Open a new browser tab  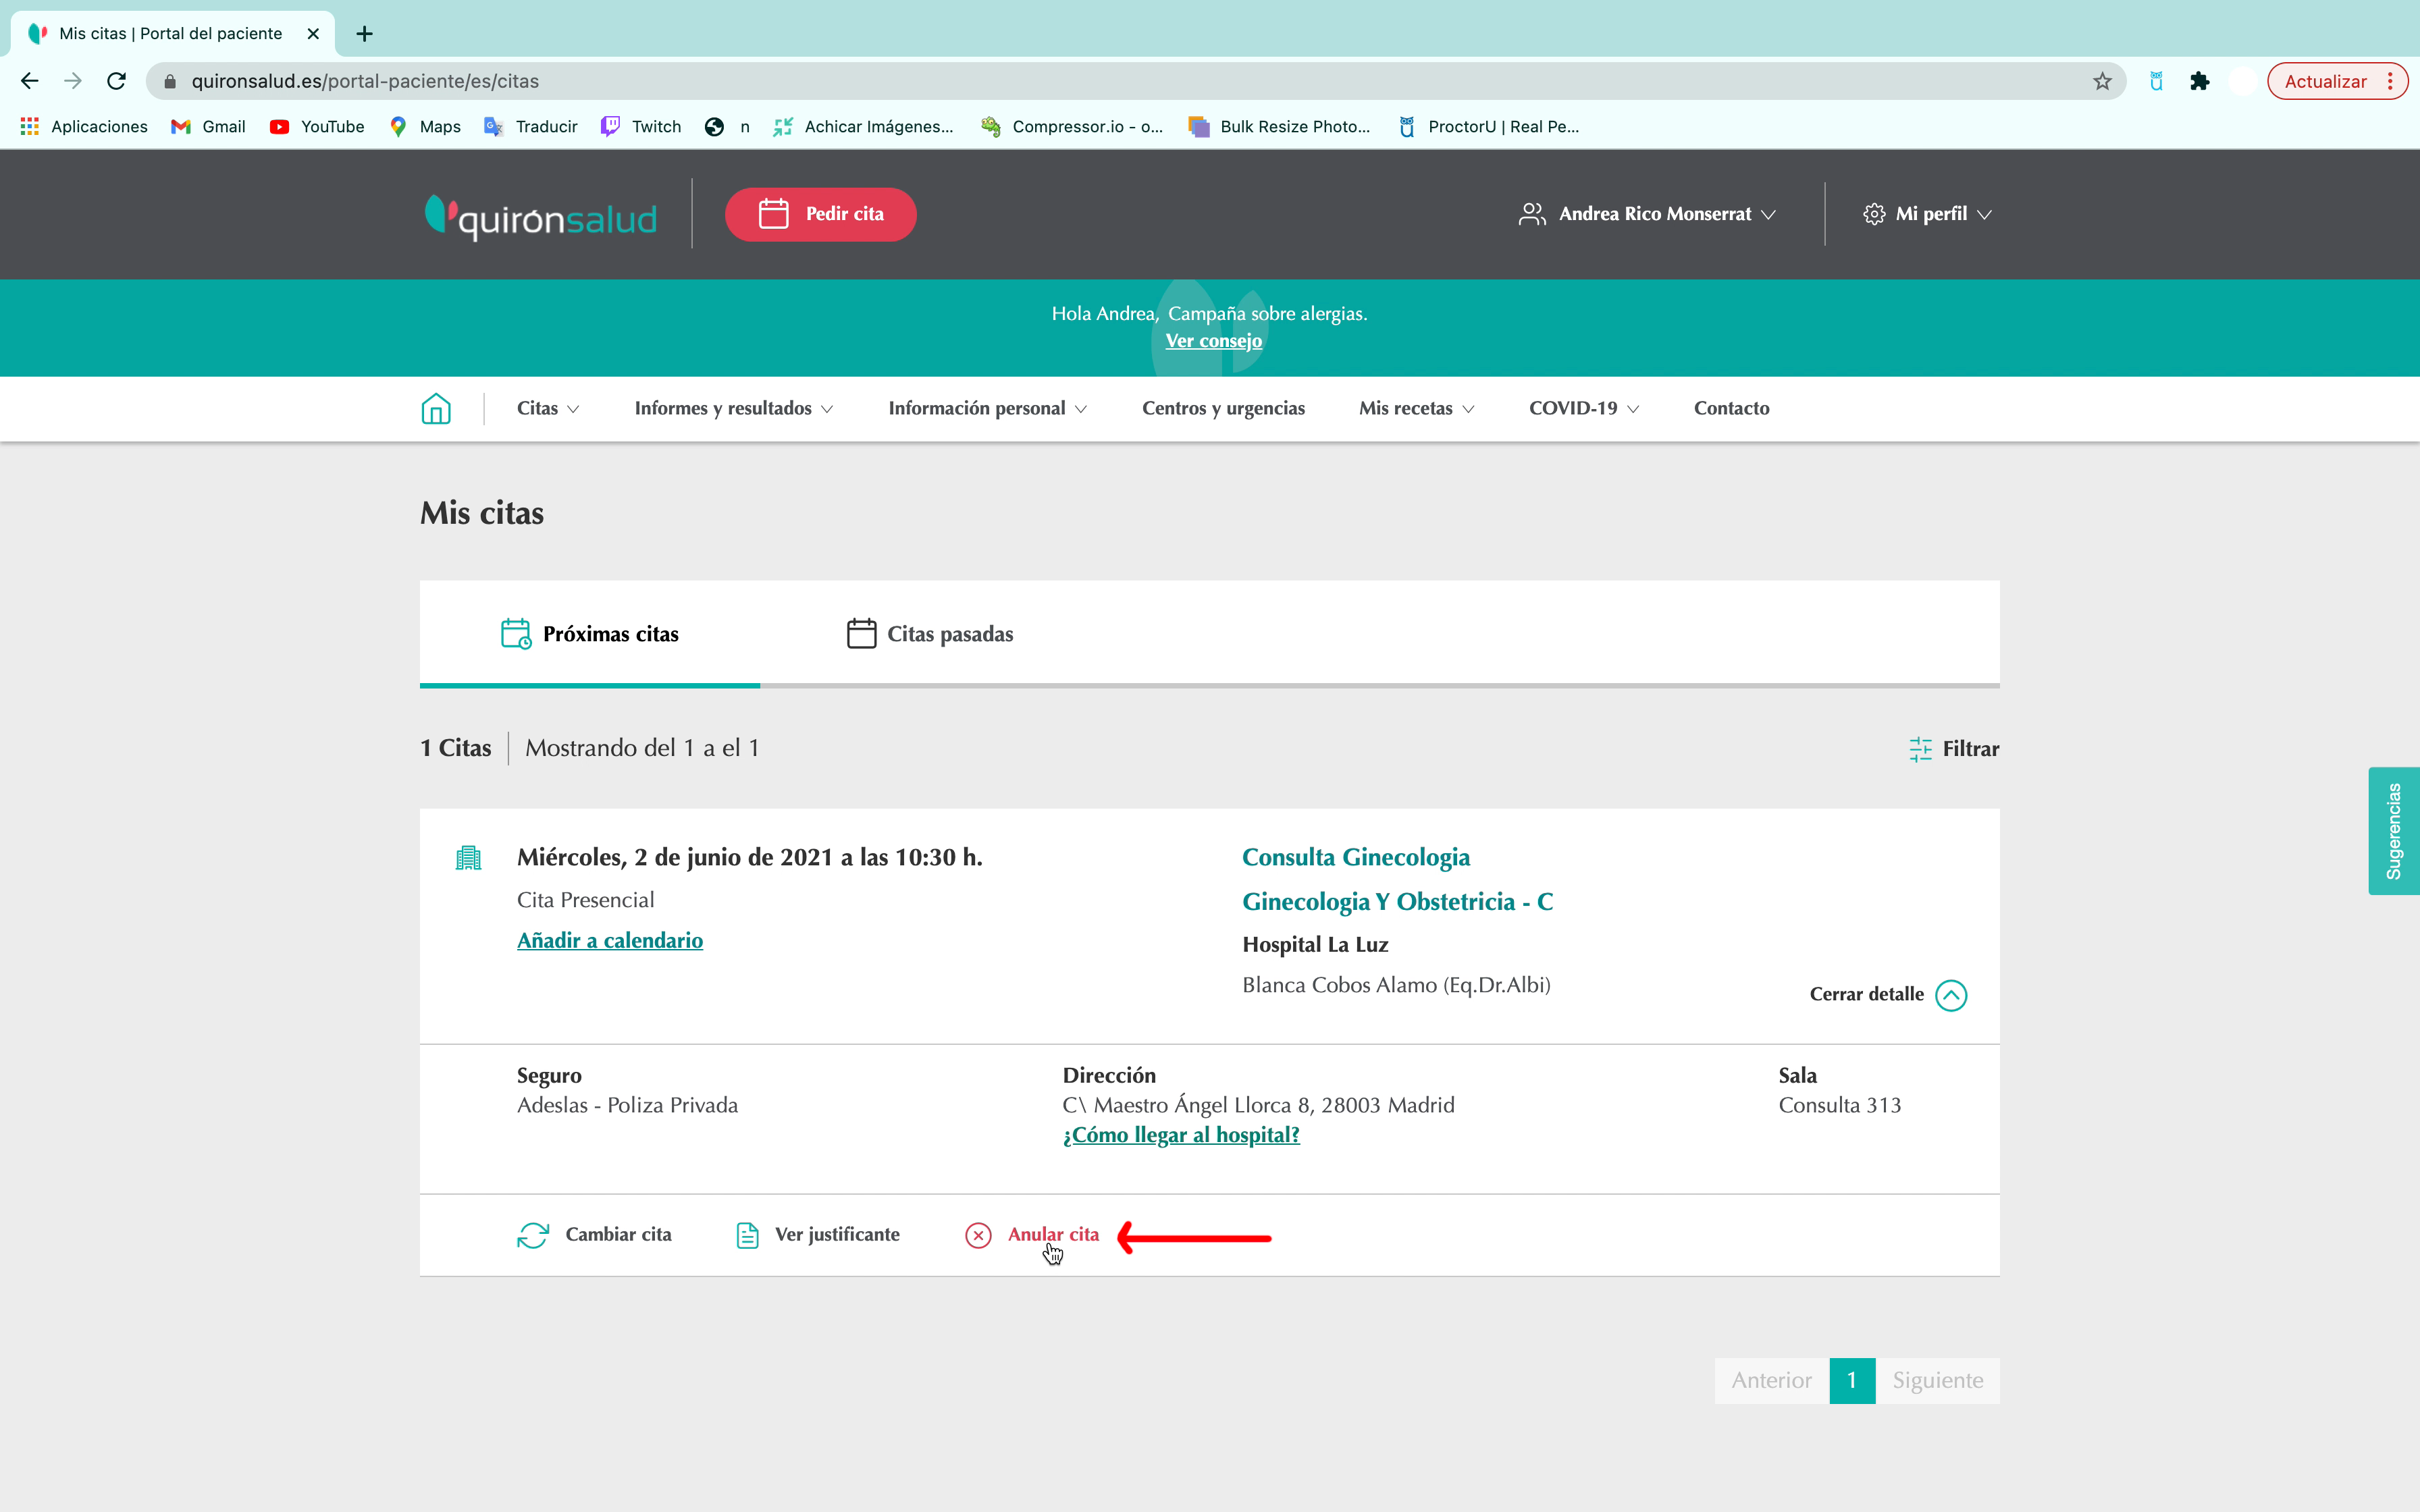(364, 34)
